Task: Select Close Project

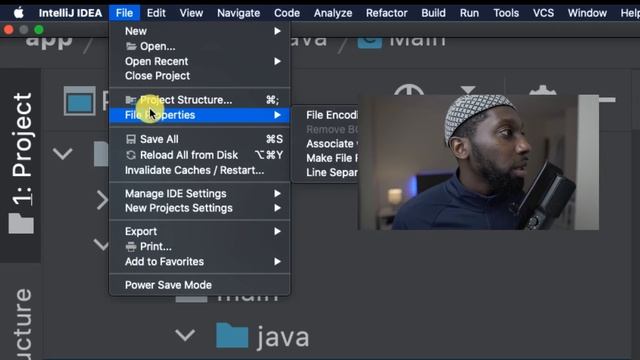Action: [200, 76]
